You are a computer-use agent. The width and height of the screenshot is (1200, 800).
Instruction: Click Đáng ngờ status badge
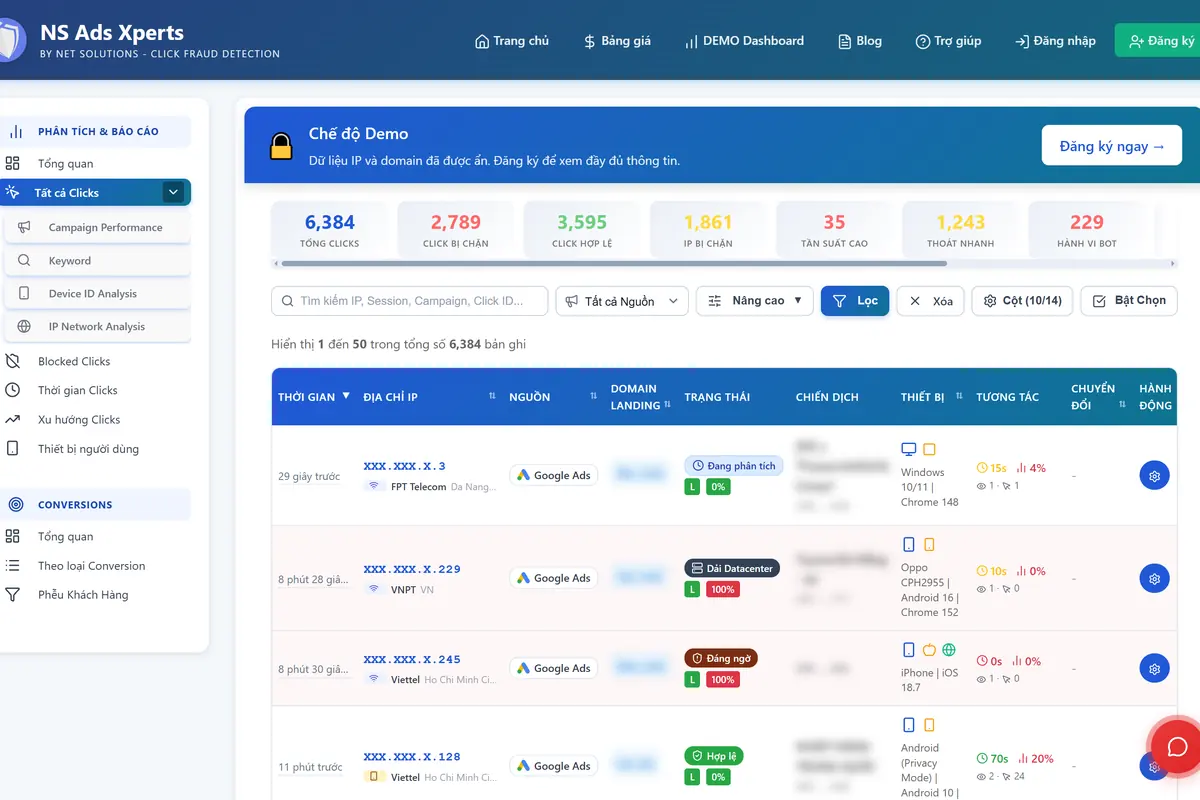(x=721, y=659)
